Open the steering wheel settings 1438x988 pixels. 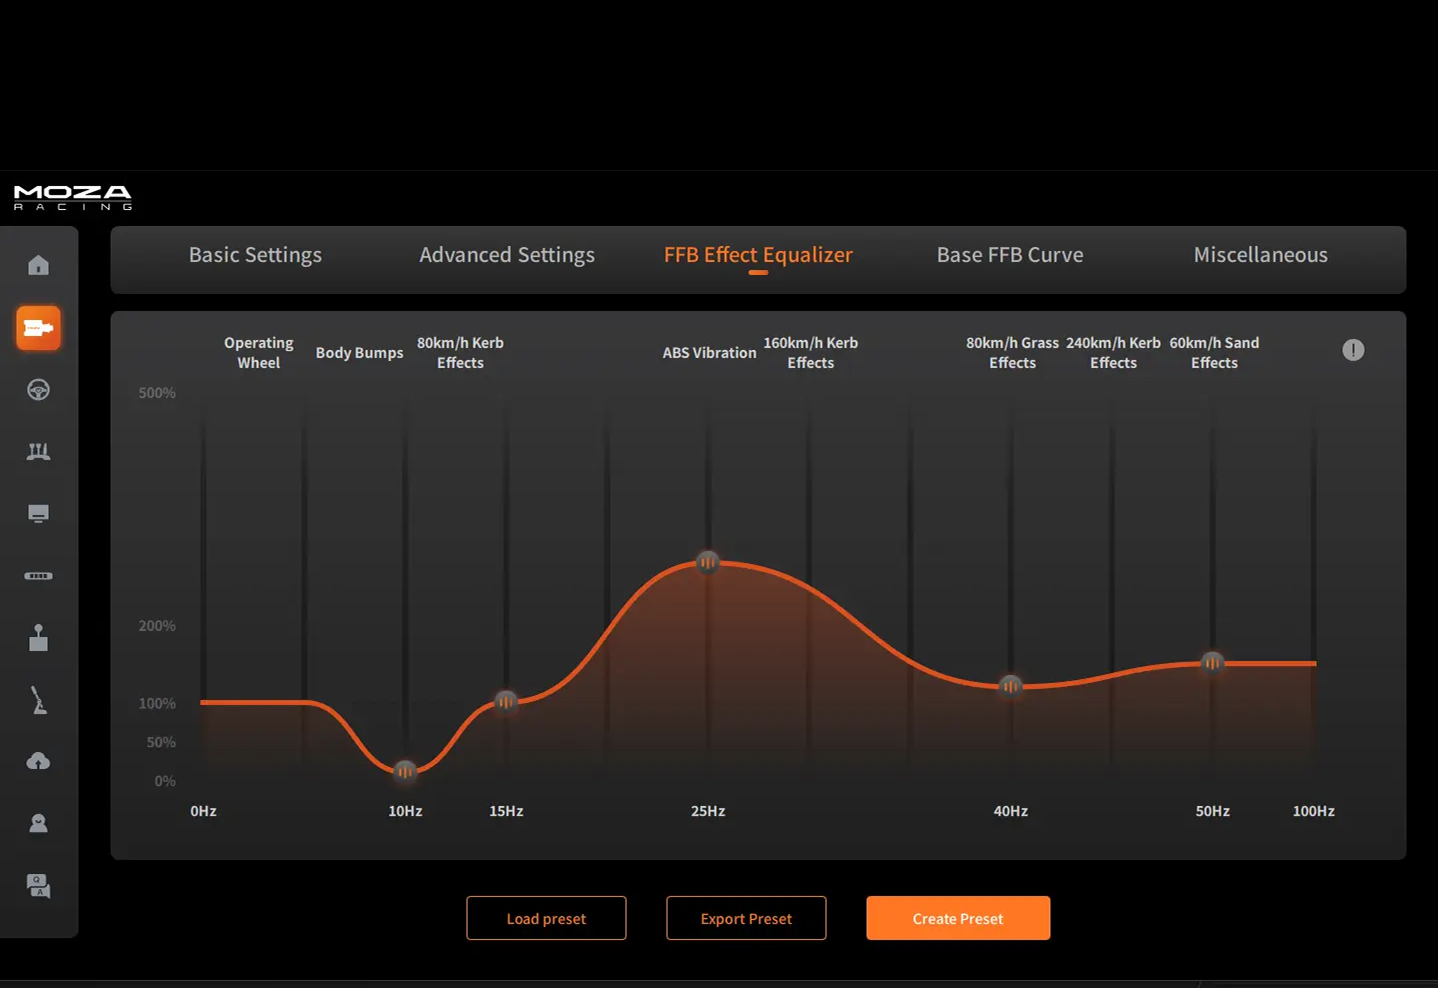(x=38, y=390)
